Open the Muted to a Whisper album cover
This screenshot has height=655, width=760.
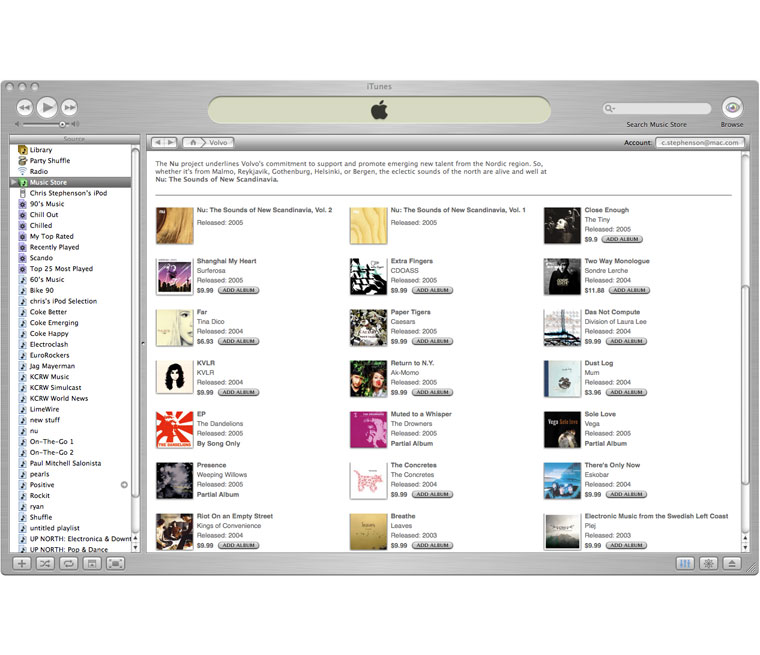(x=368, y=430)
